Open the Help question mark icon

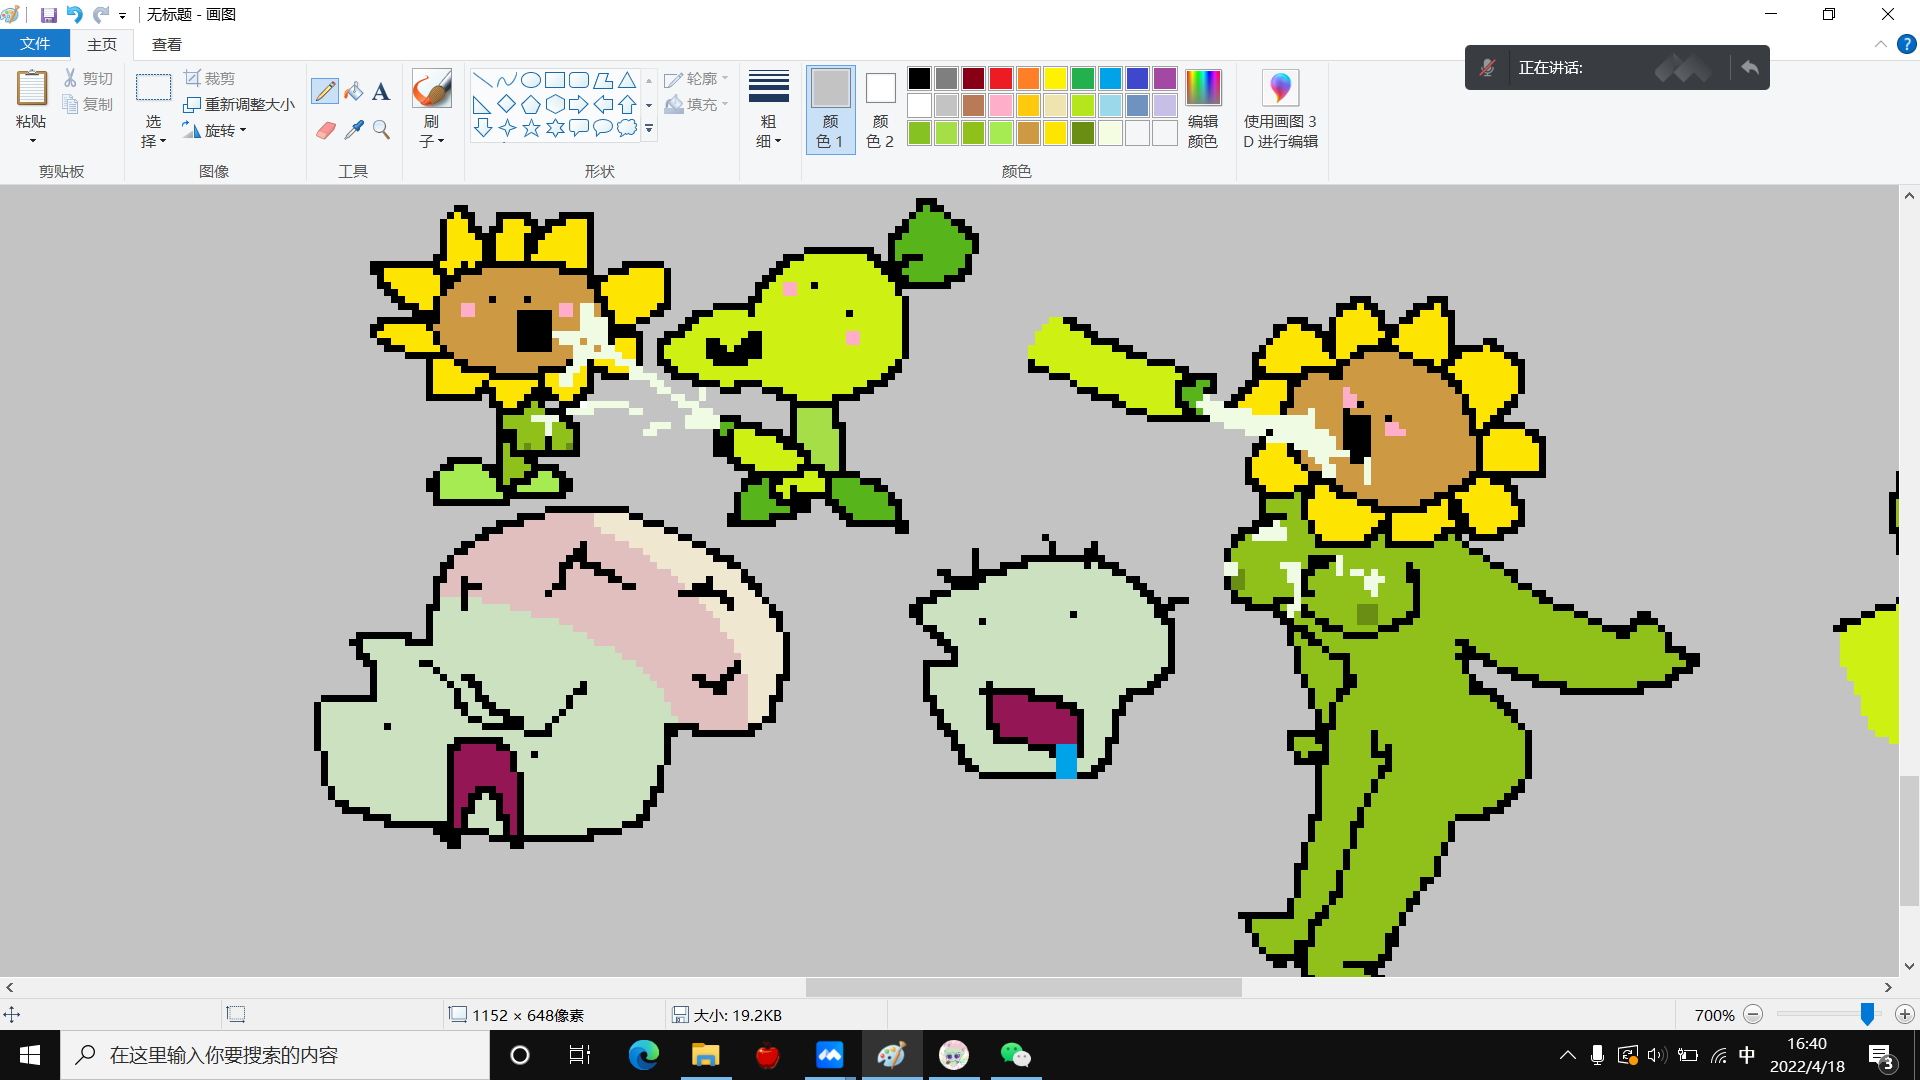pos(1907,44)
